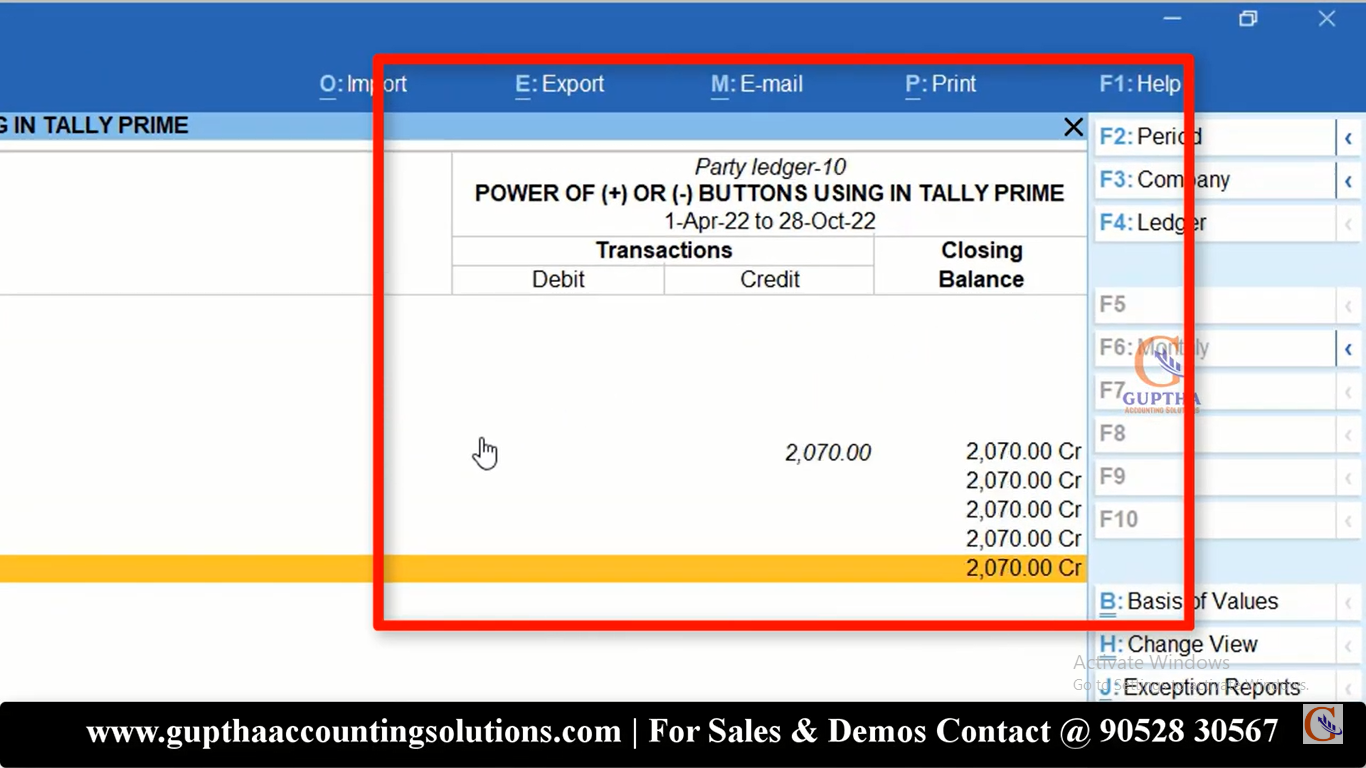
Task: Restore down the Tally window
Action: (x=1248, y=18)
